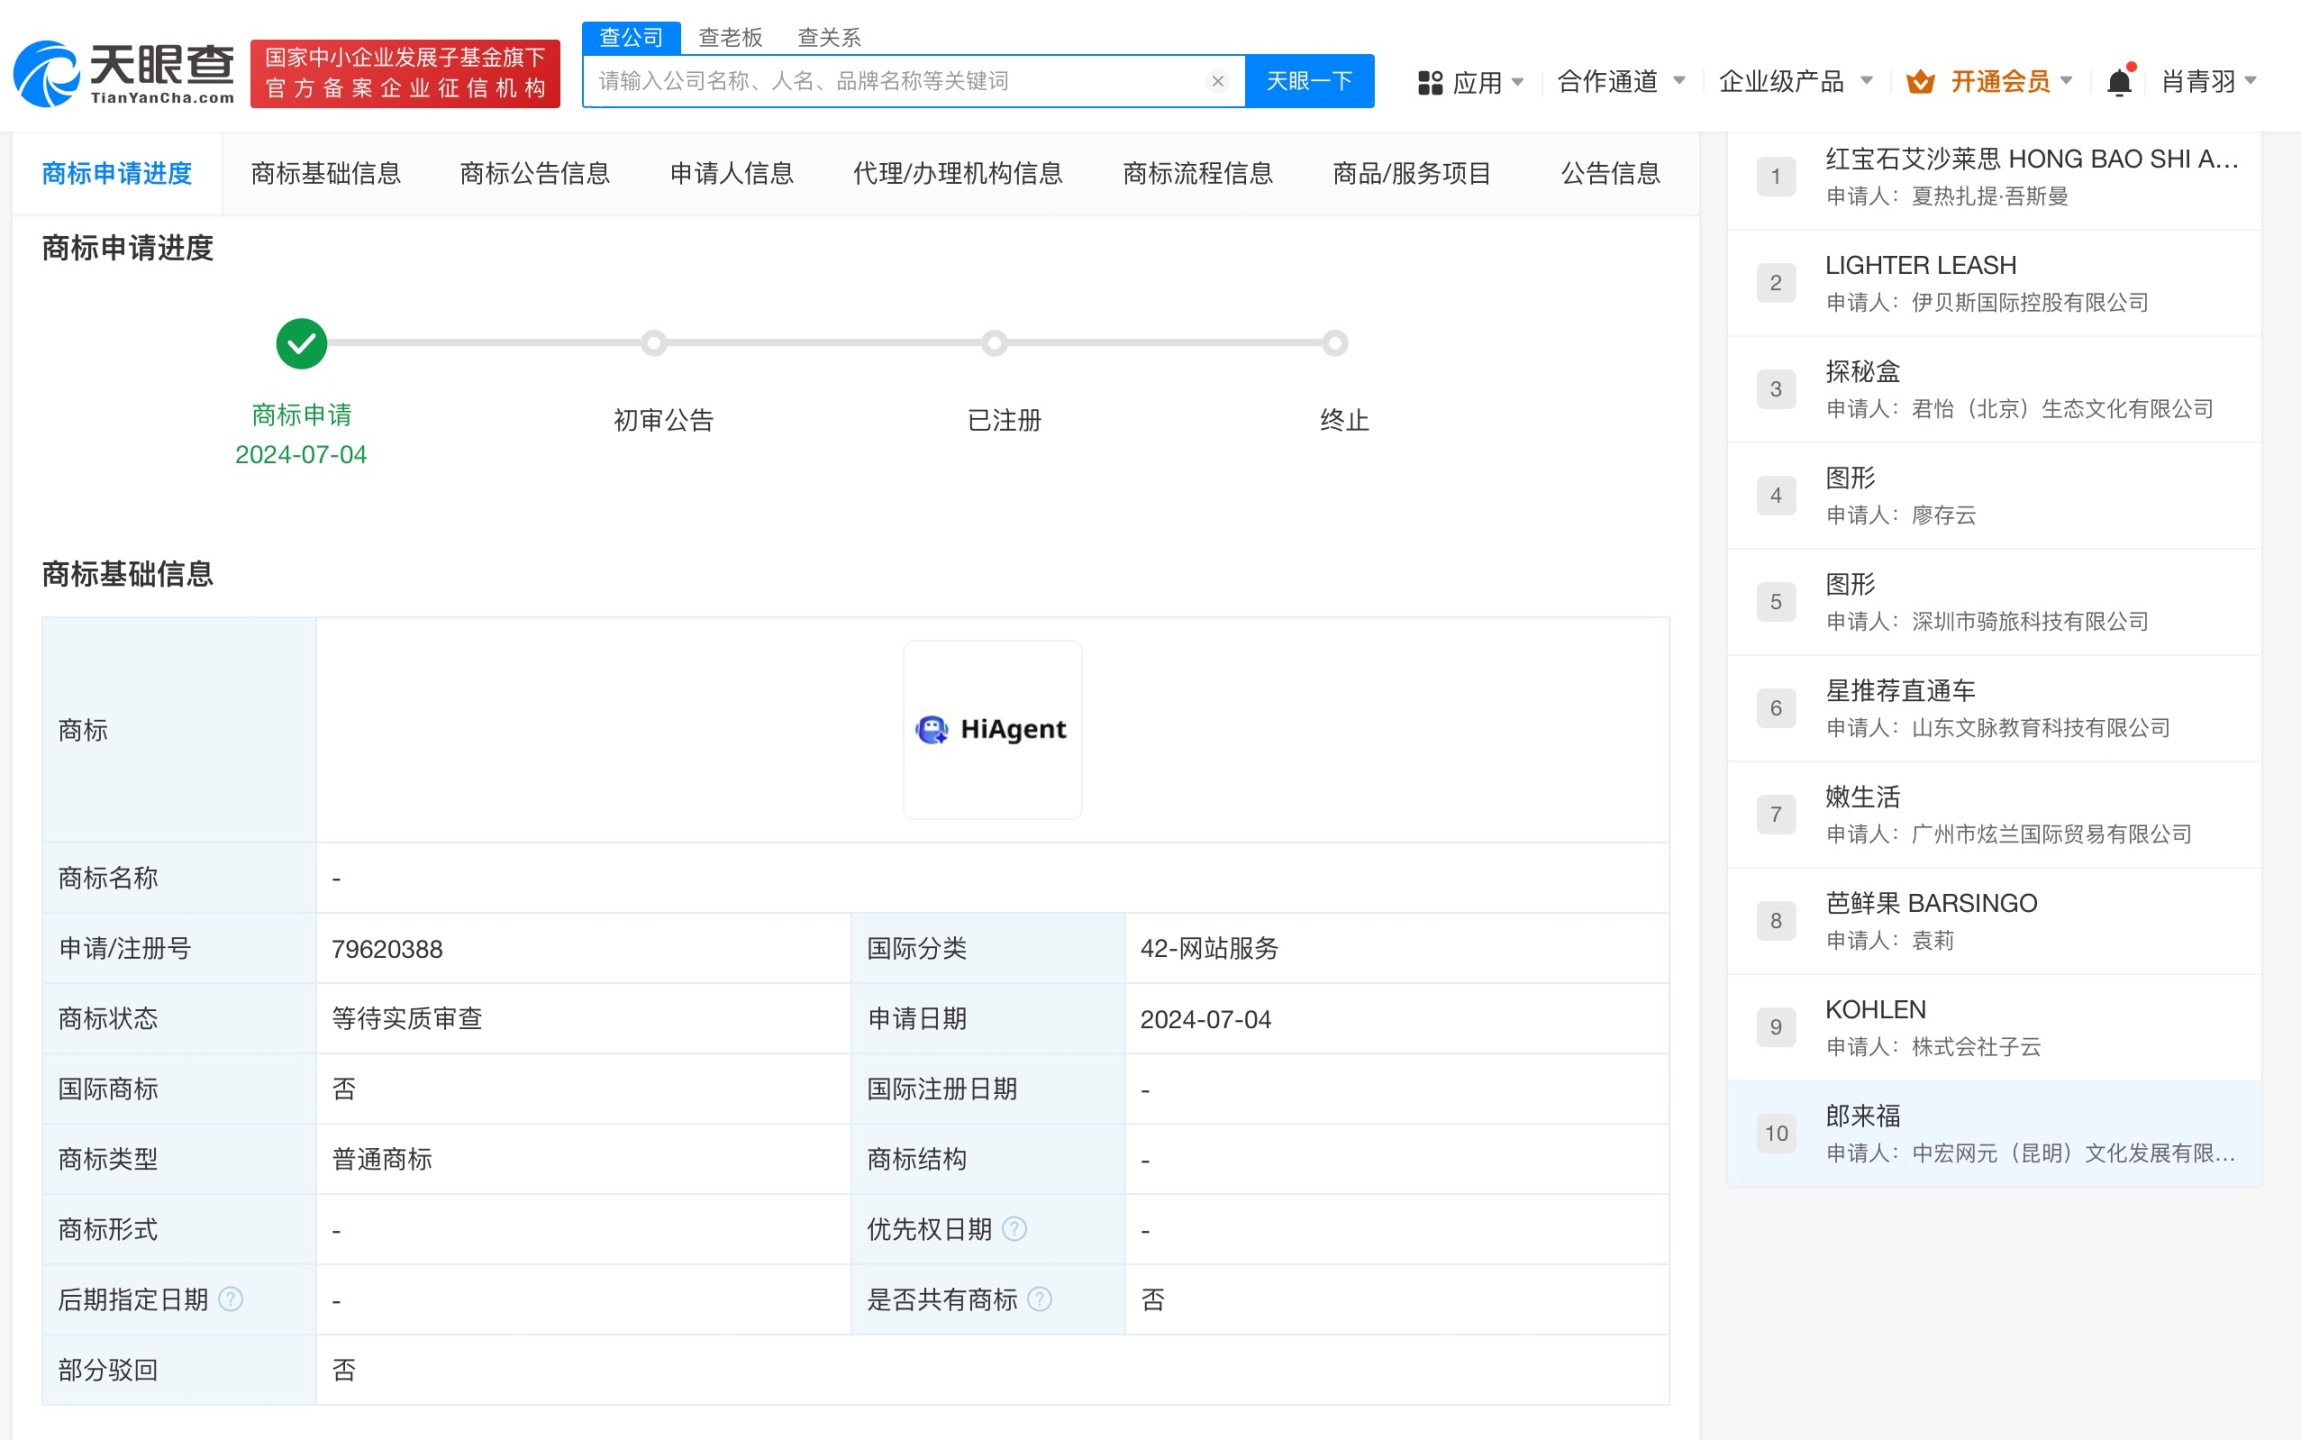Select the 查老板 search tab
Screen dimensions: 2301x1440
pos(730,38)
